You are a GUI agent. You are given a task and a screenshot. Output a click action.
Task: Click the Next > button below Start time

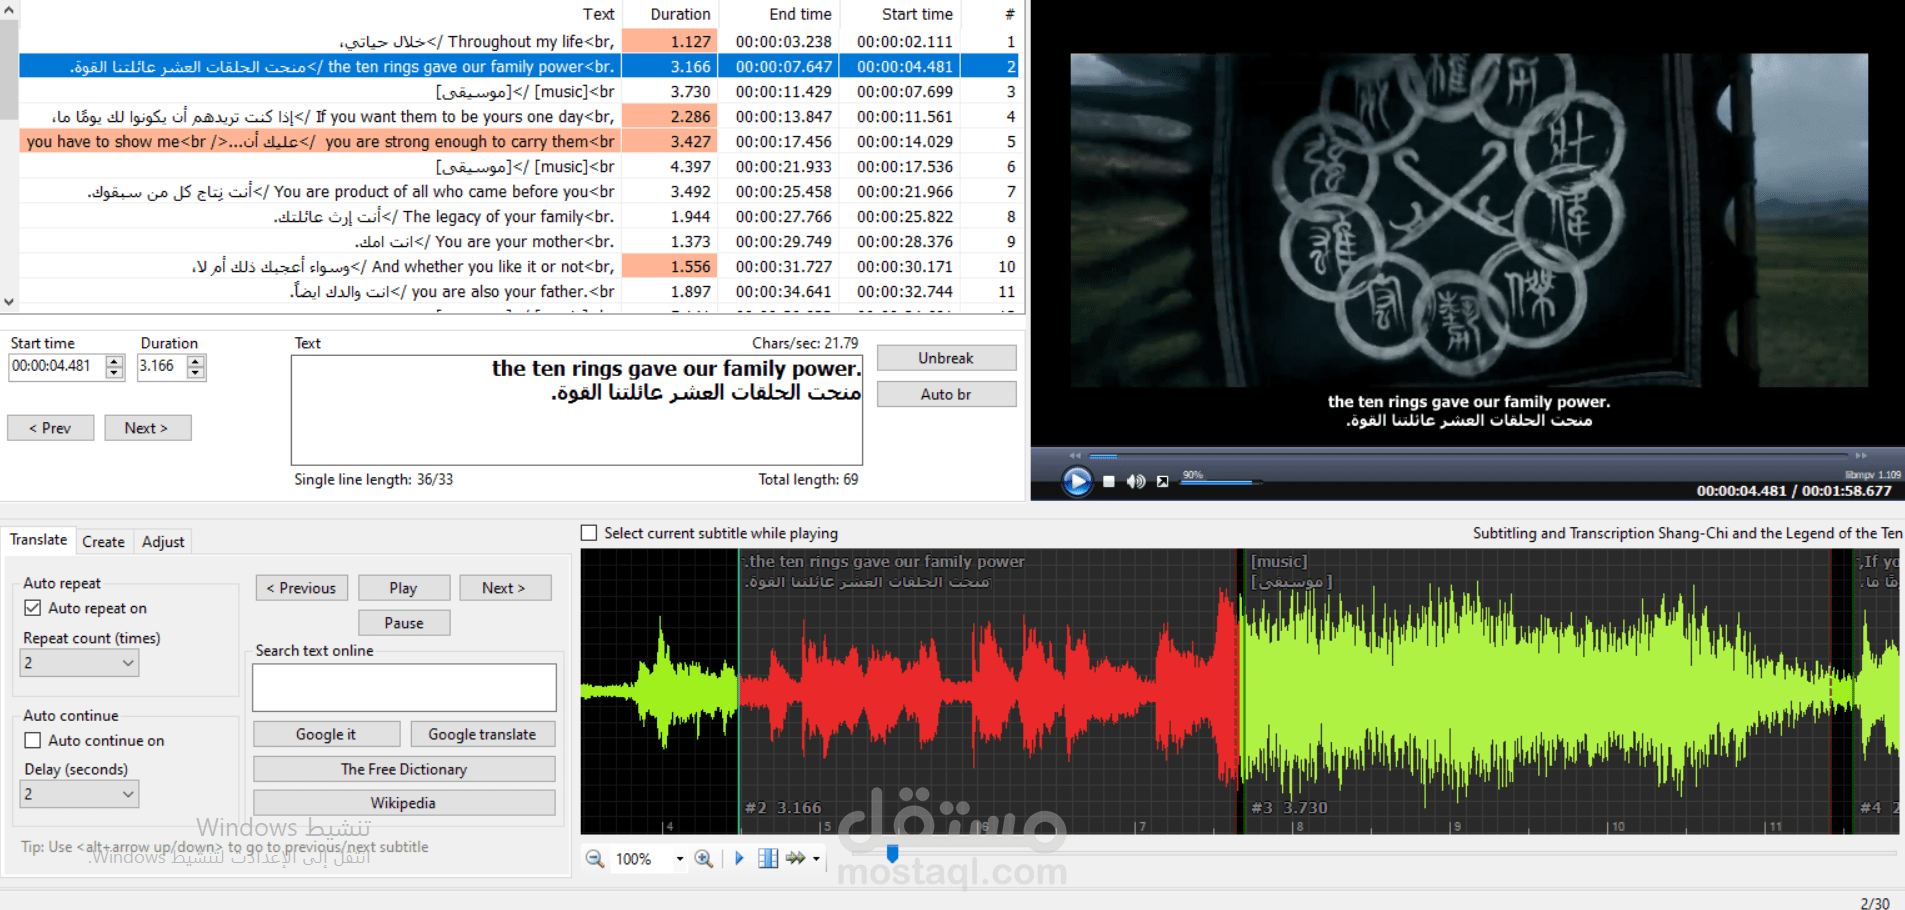146,428
